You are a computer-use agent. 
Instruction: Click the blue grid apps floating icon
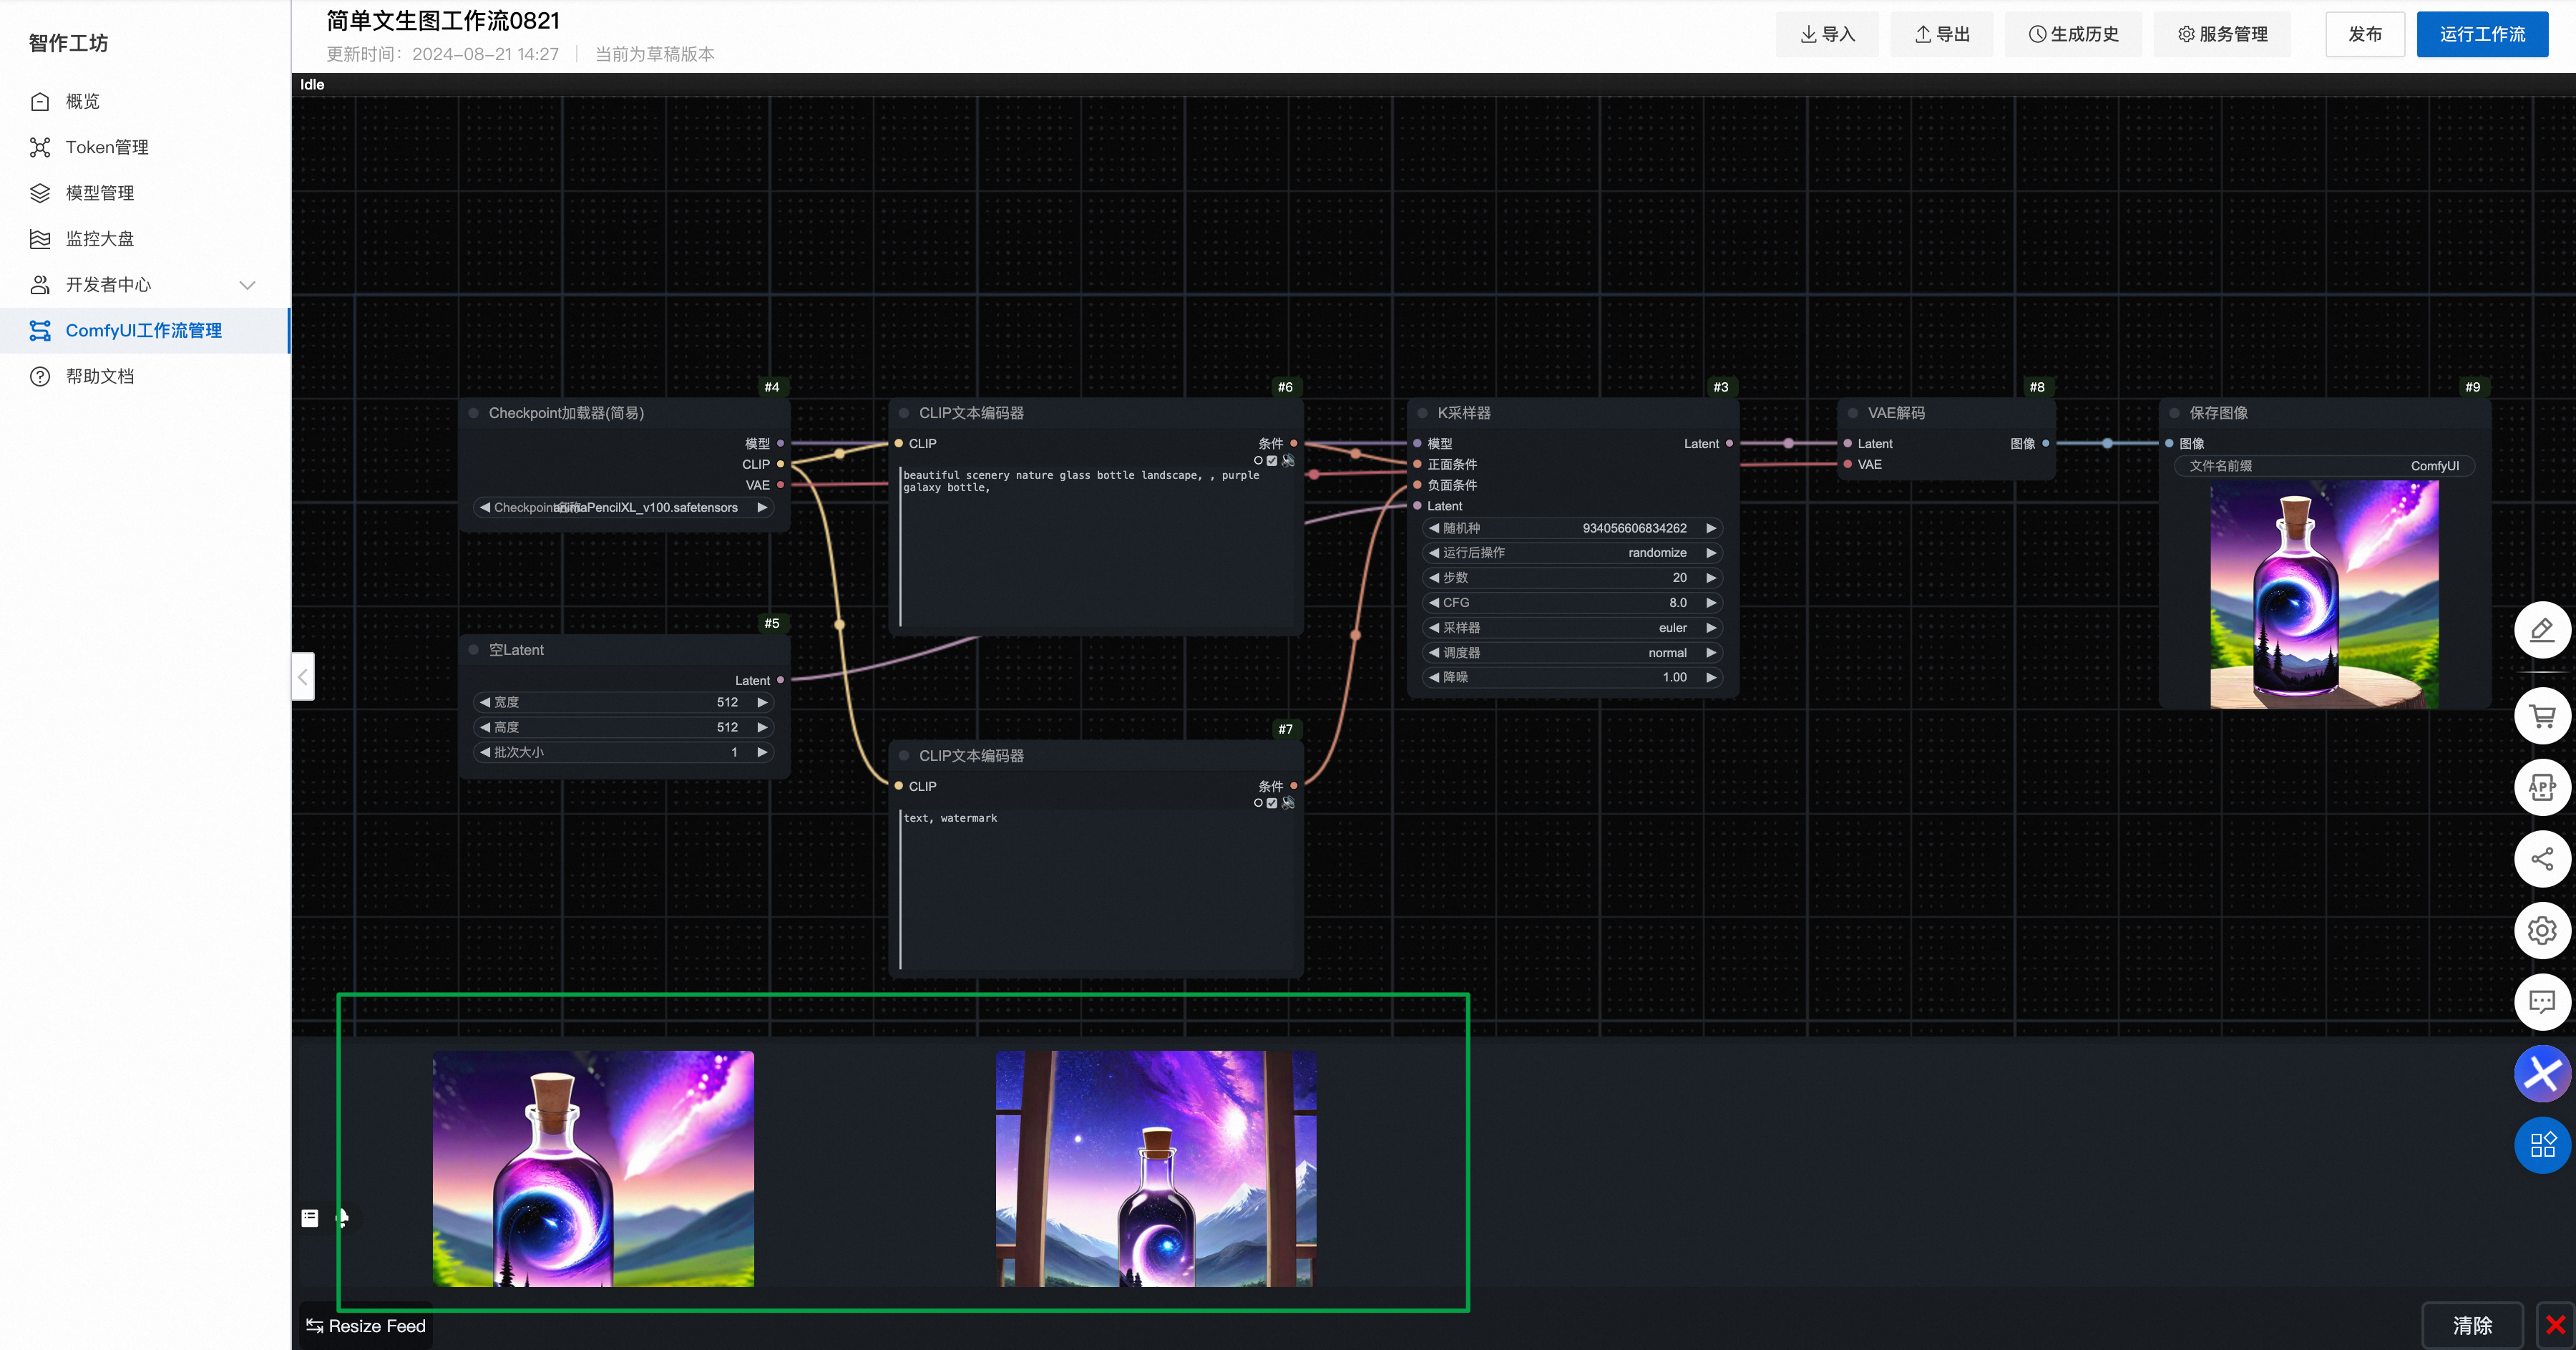coord(2541,1144)
